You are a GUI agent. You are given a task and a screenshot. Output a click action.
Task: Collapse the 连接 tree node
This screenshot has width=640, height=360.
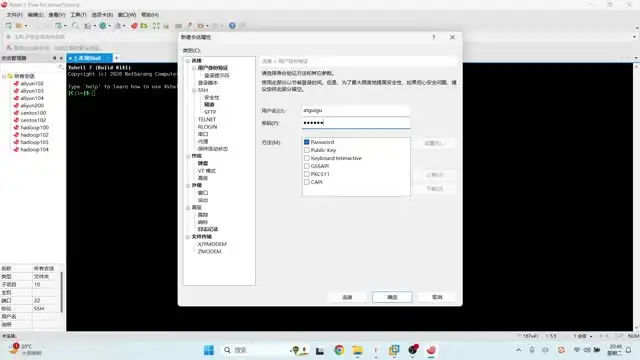[x=188, y=61]
